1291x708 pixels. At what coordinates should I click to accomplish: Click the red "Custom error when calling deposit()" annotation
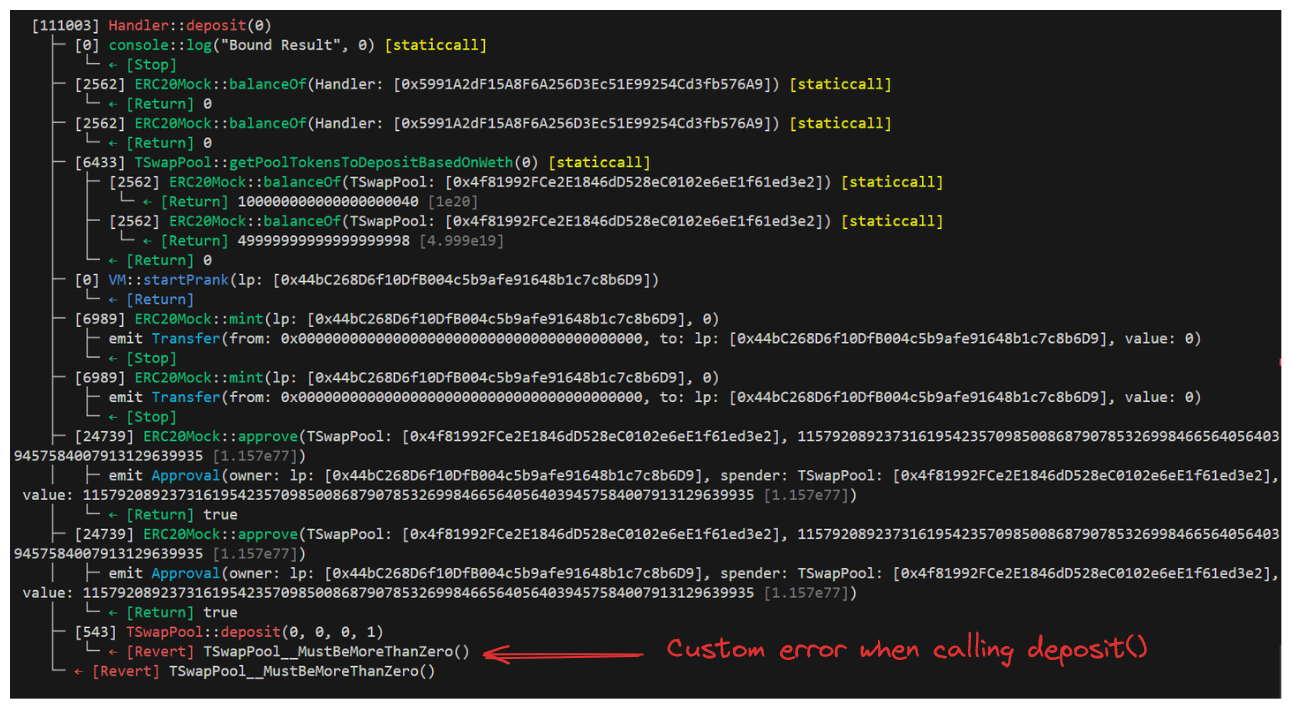pos(907,649)
